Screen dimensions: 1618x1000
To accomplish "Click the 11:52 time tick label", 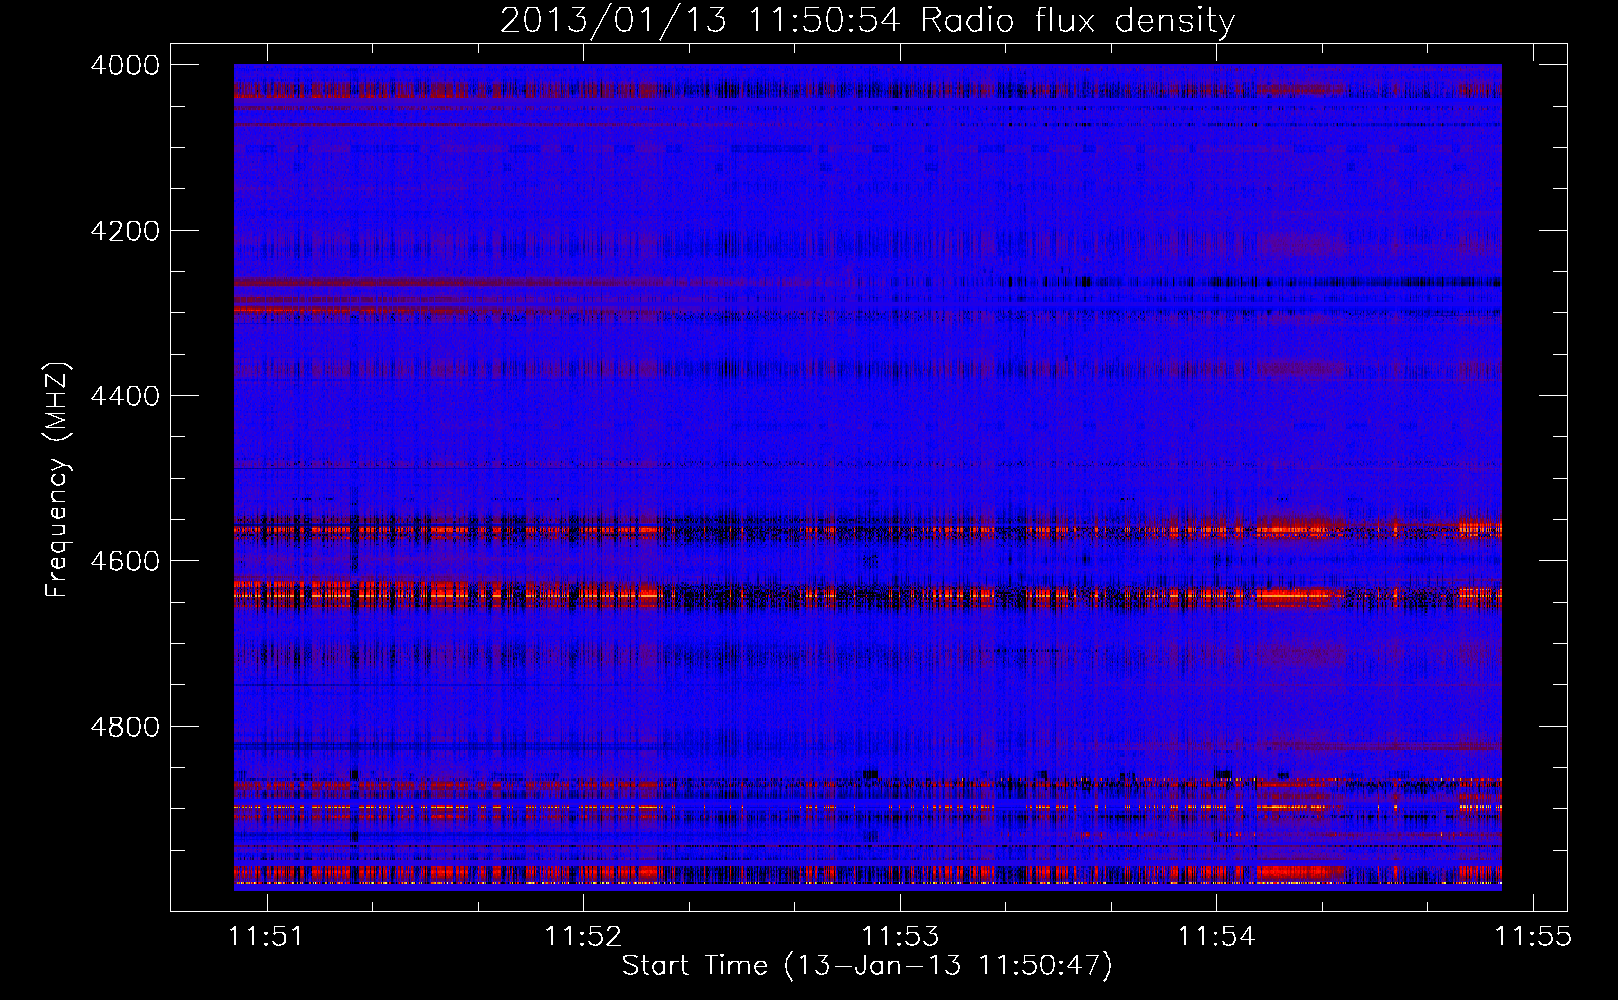I will click(x=583, y=936).
